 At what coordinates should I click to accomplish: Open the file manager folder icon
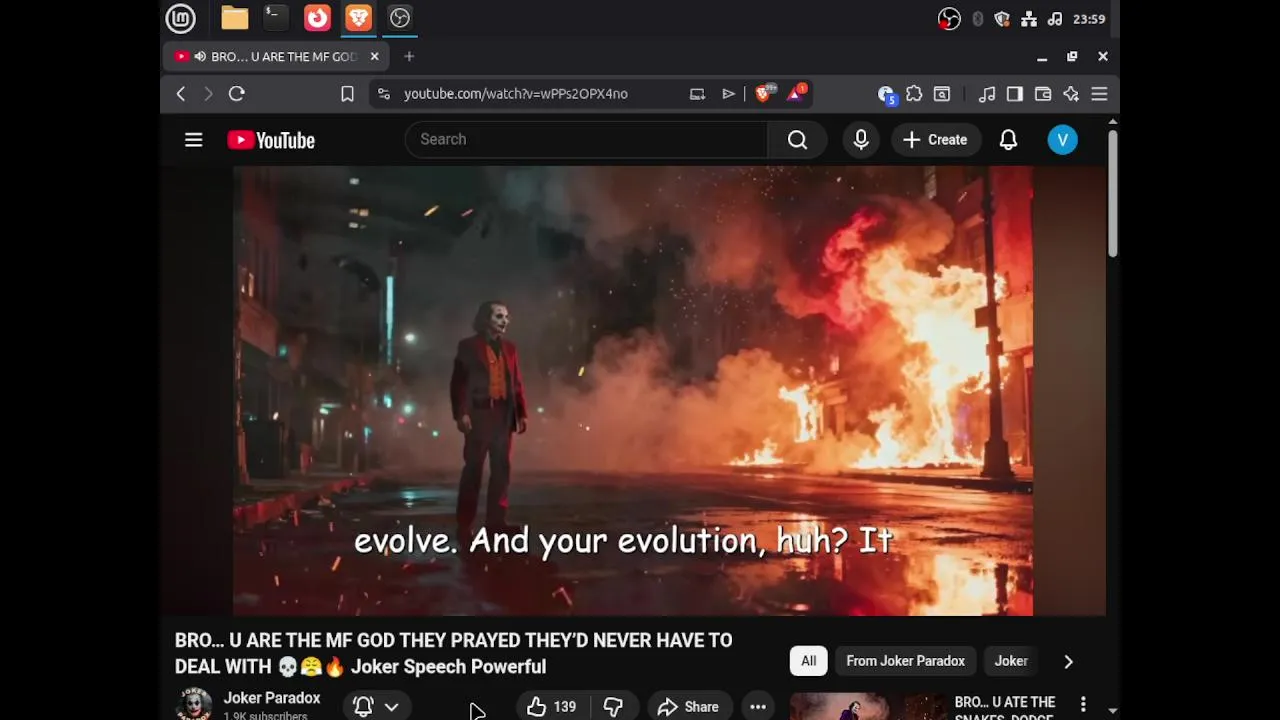235,18
